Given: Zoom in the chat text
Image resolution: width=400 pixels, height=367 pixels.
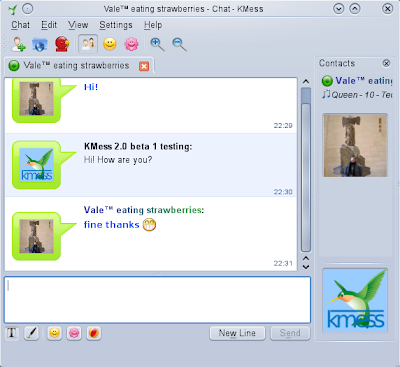Looking at the screenshot, I should [x=157, y=44].
